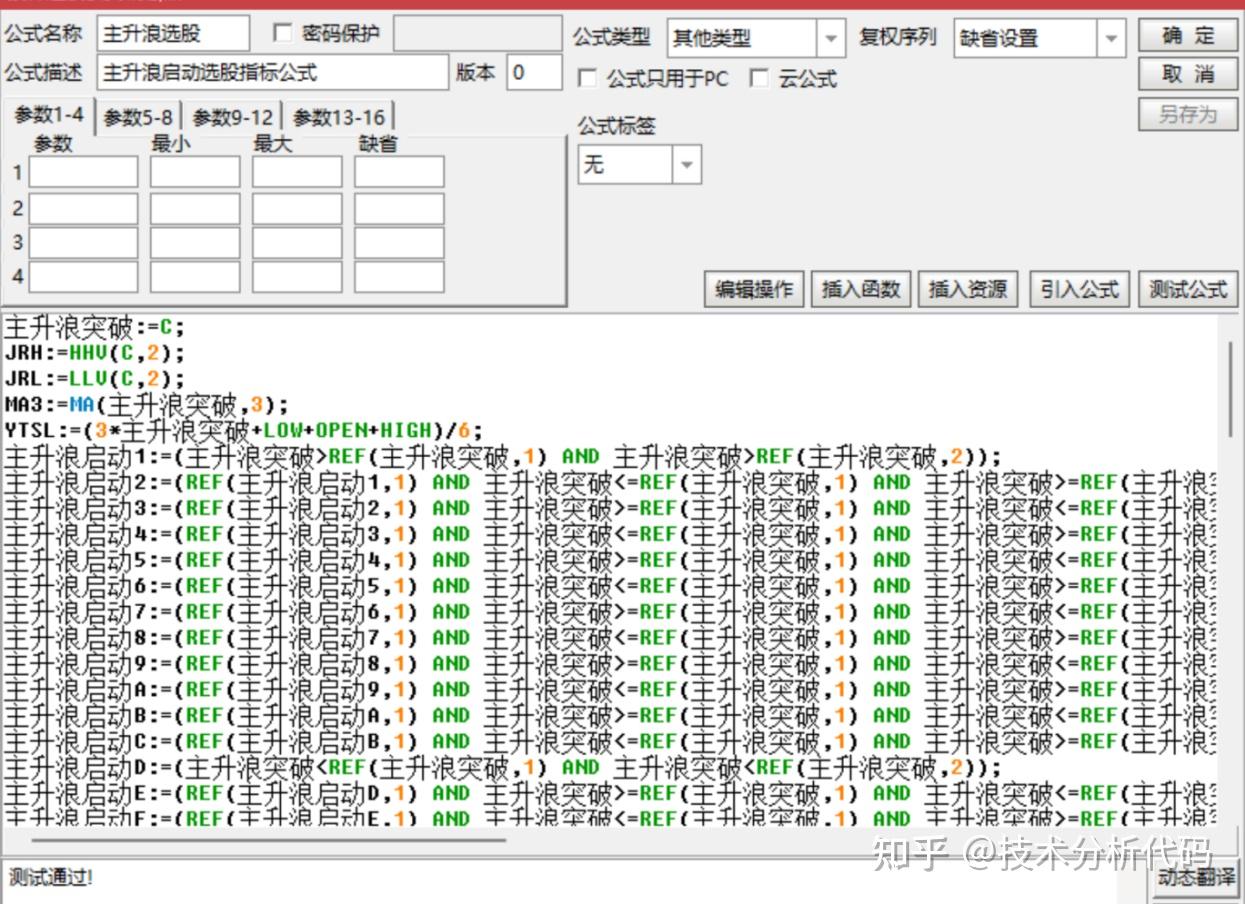Toggle the 密码保护 checkbox

tap(282, 34)
